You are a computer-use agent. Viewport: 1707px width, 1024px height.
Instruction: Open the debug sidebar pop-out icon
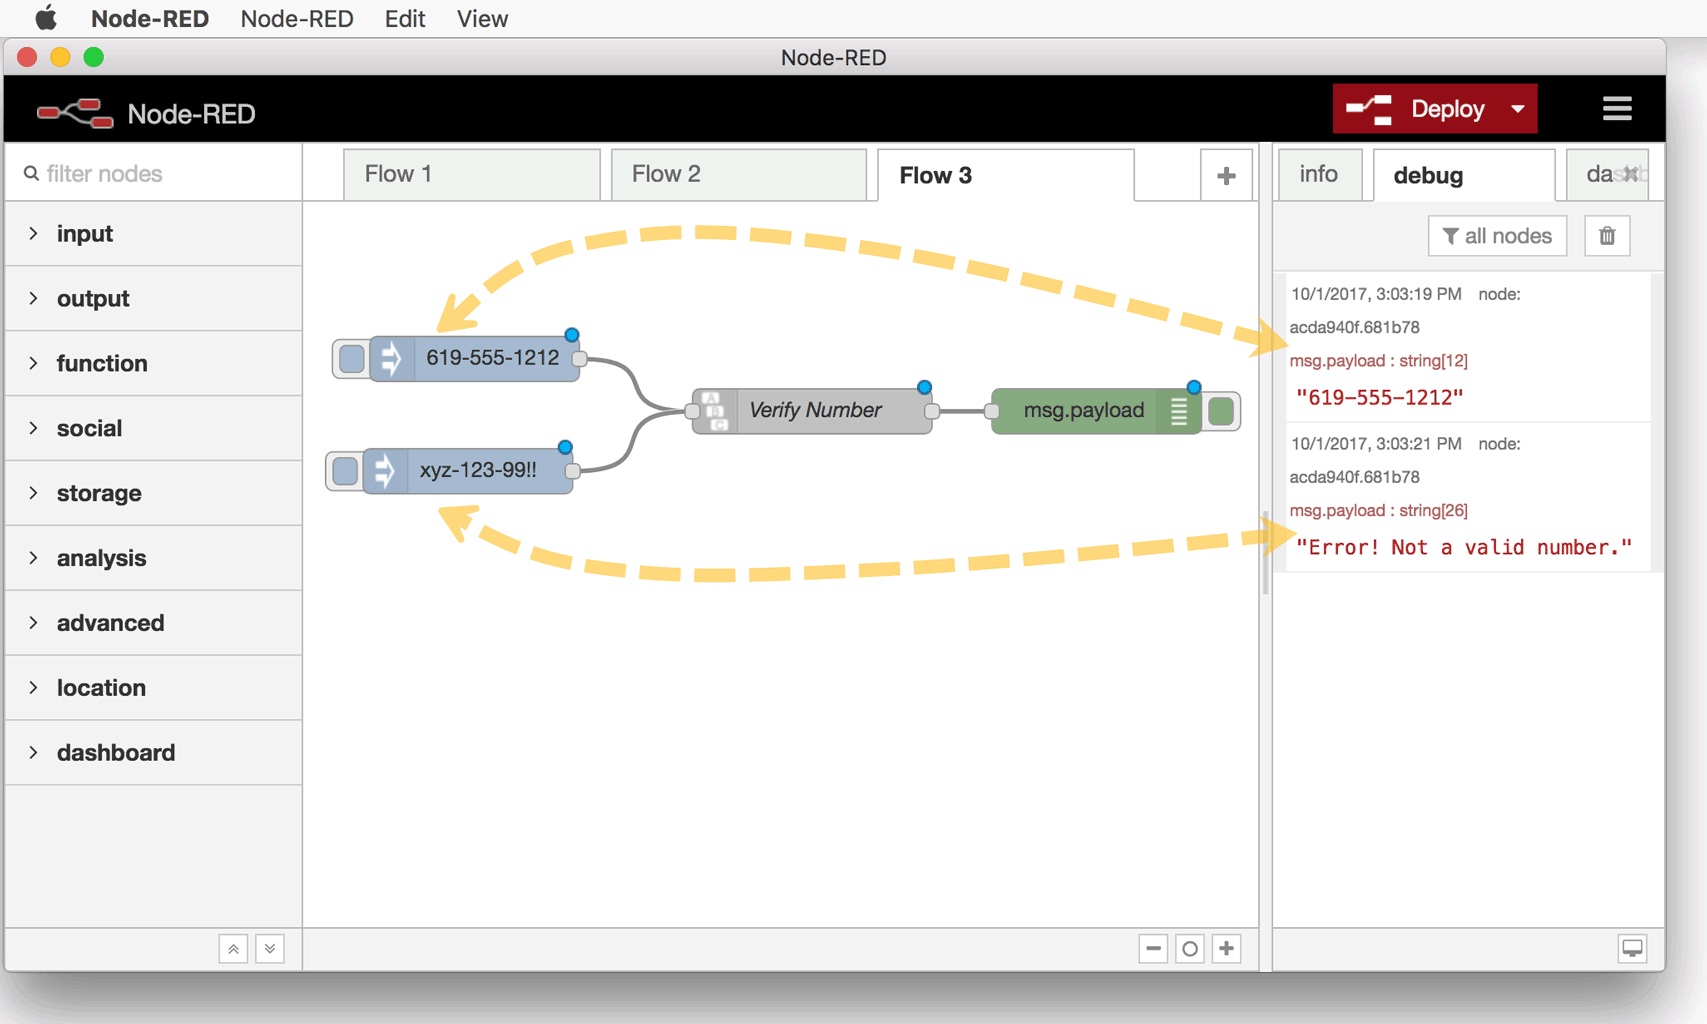pyautogui.click(x=1633, y=948)
